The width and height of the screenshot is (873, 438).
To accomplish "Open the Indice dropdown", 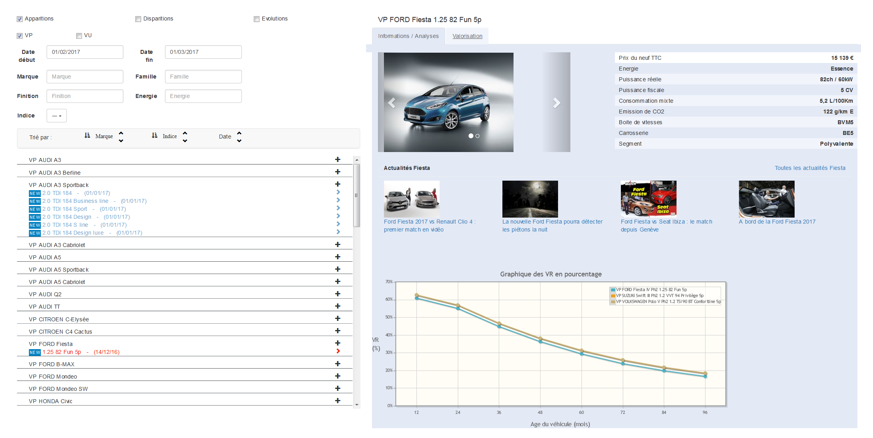I will (x=57, y=116).
